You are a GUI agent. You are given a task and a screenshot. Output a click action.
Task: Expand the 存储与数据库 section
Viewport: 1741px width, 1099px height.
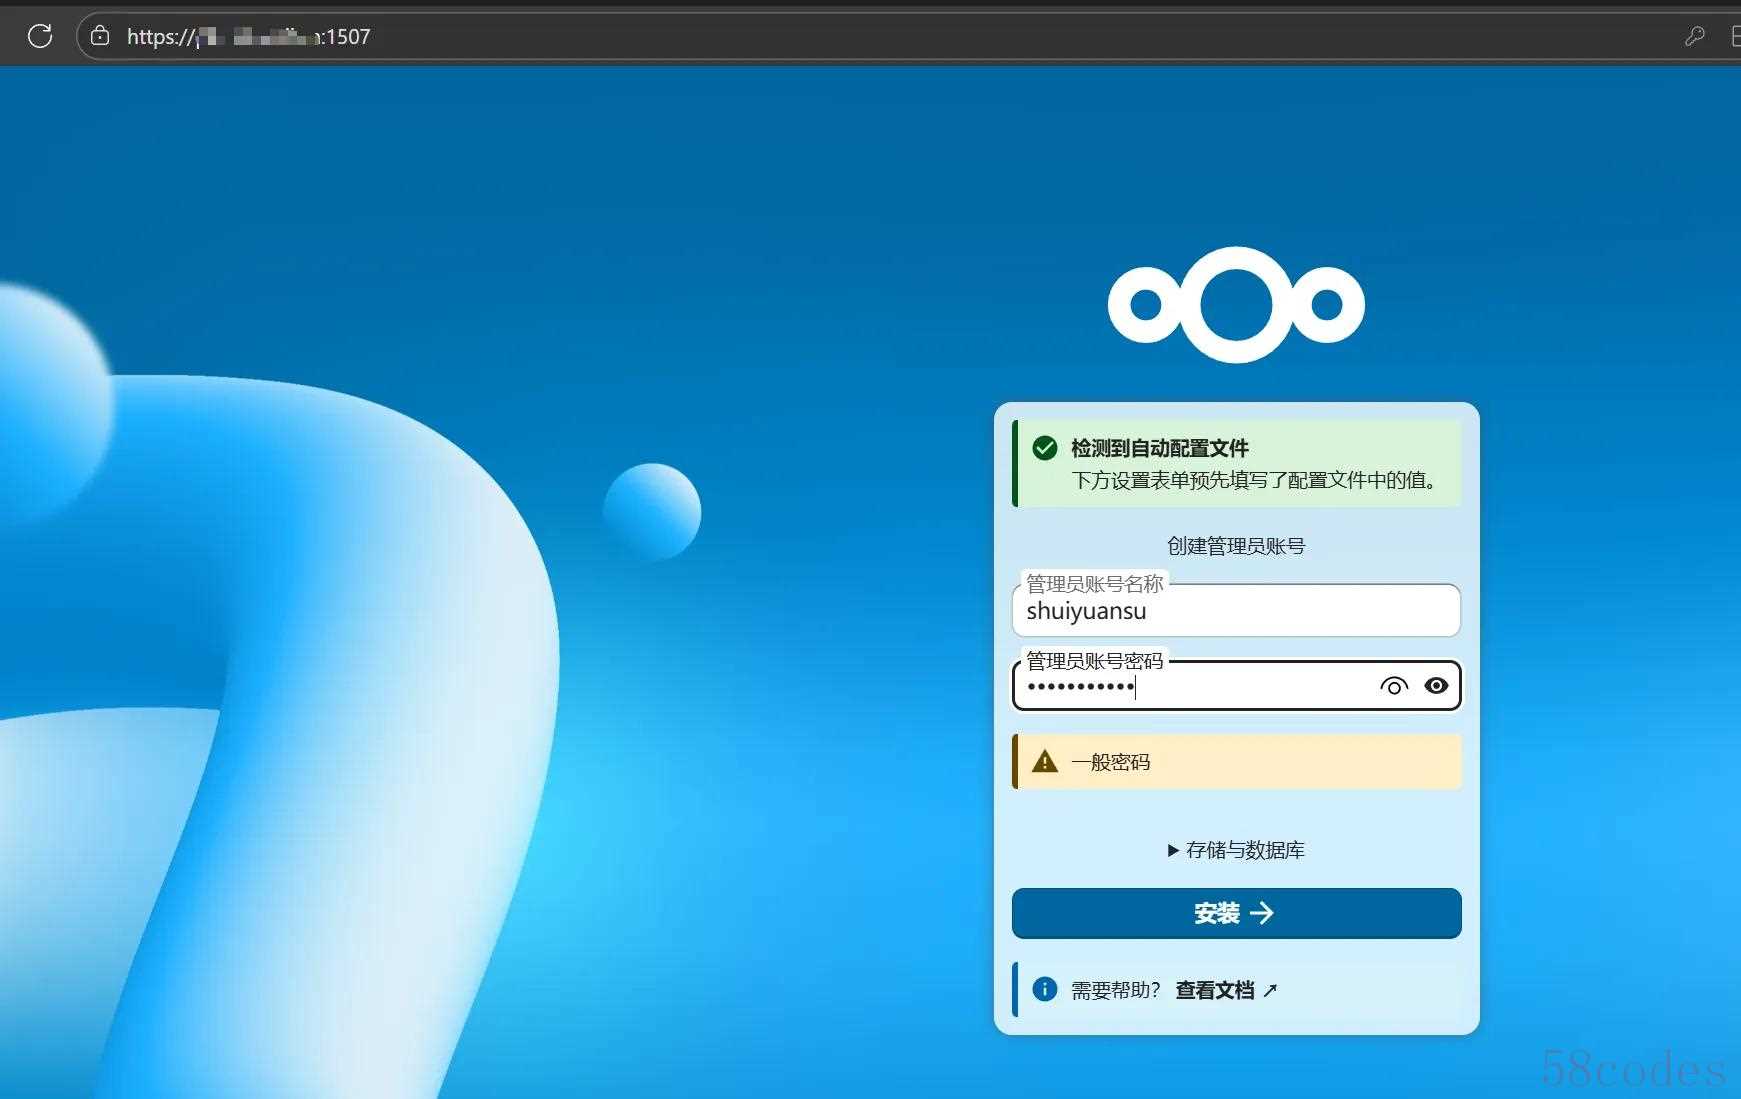[1244, 850]
